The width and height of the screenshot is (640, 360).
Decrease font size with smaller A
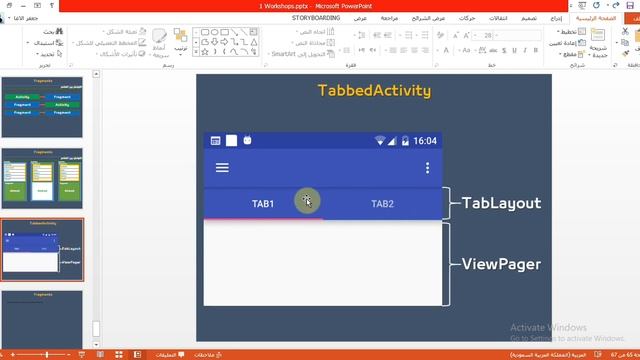click(x=456, y=36)
